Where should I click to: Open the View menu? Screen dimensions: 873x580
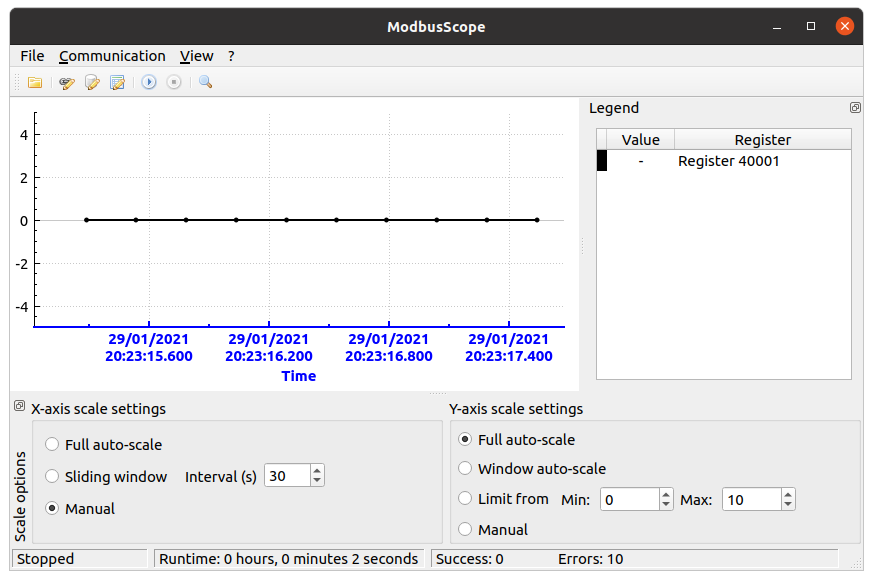196,56
